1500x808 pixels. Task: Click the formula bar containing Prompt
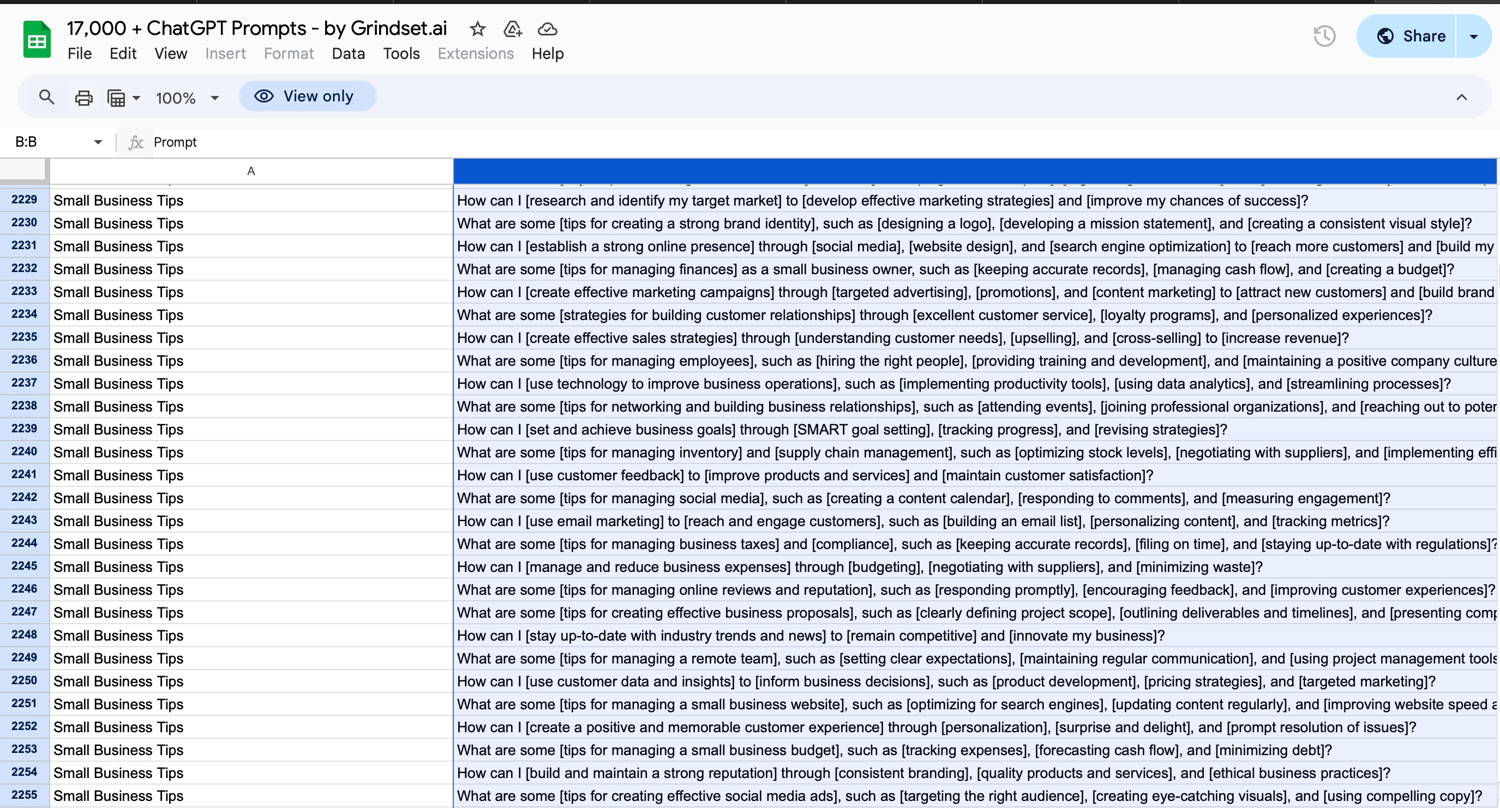pyautogui.click(x=820, y=142)
